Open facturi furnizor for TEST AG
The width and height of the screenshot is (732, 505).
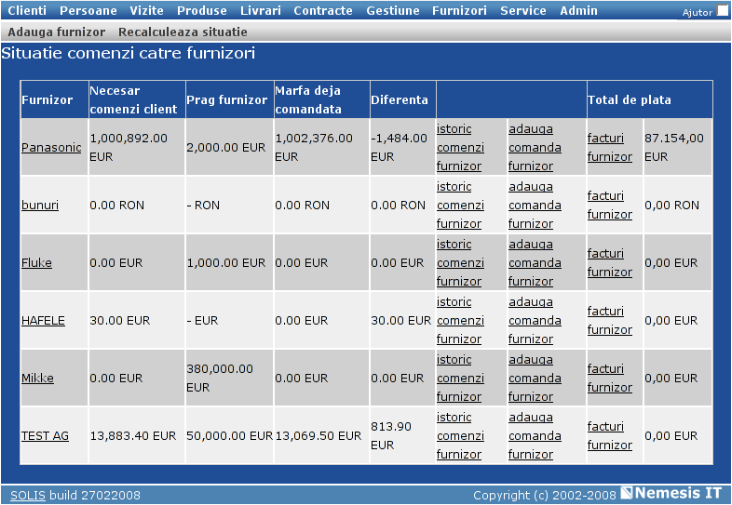coord(610,436)
